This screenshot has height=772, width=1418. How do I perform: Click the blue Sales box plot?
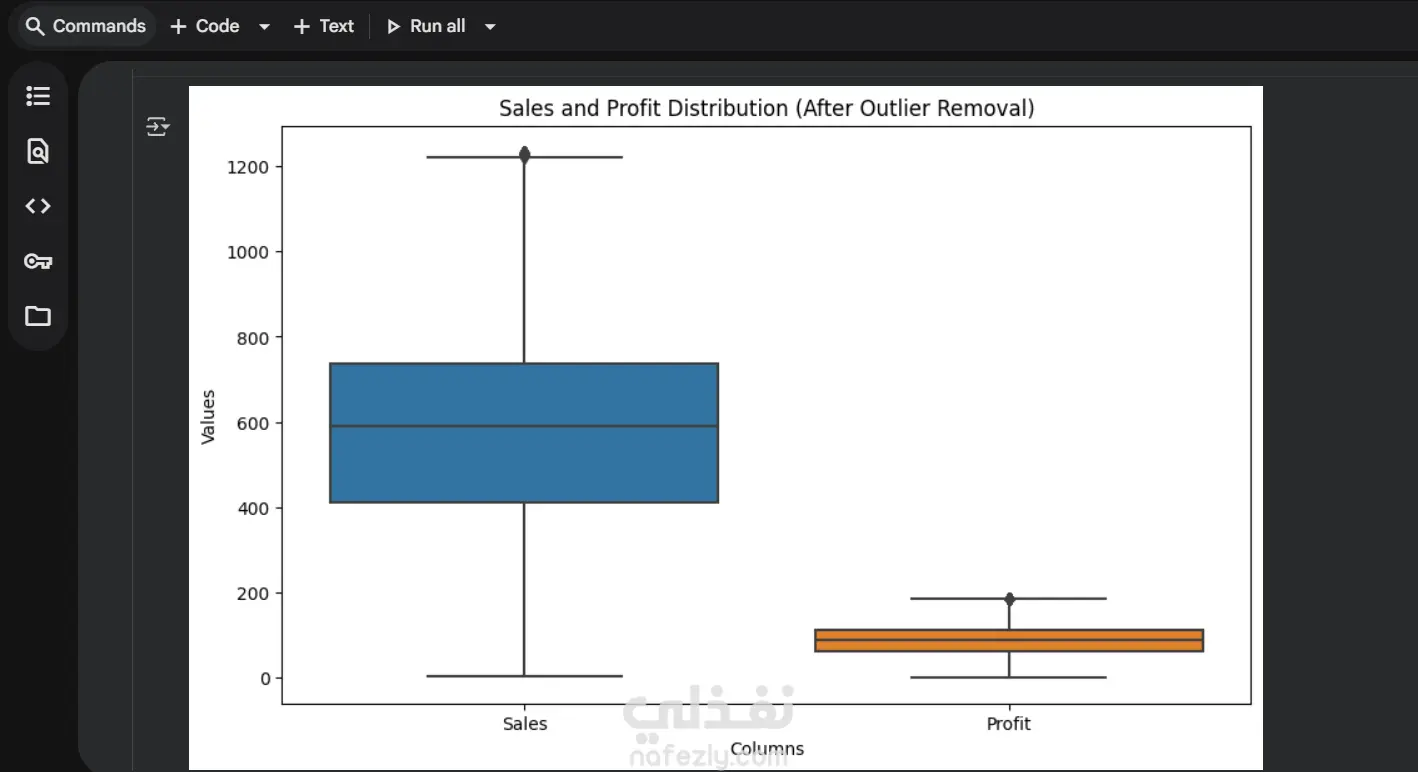click(x=524, y=433)
